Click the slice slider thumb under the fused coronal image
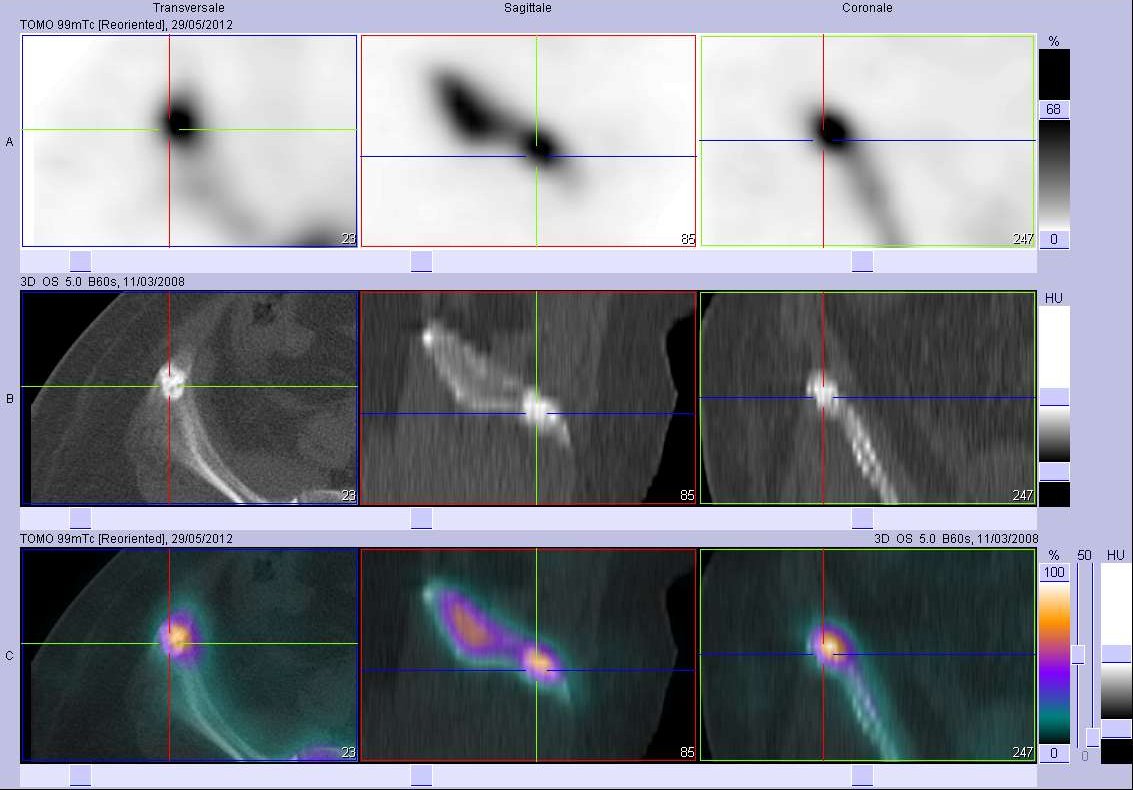This screenshot has height=790, width=1133. coord(862,776)
